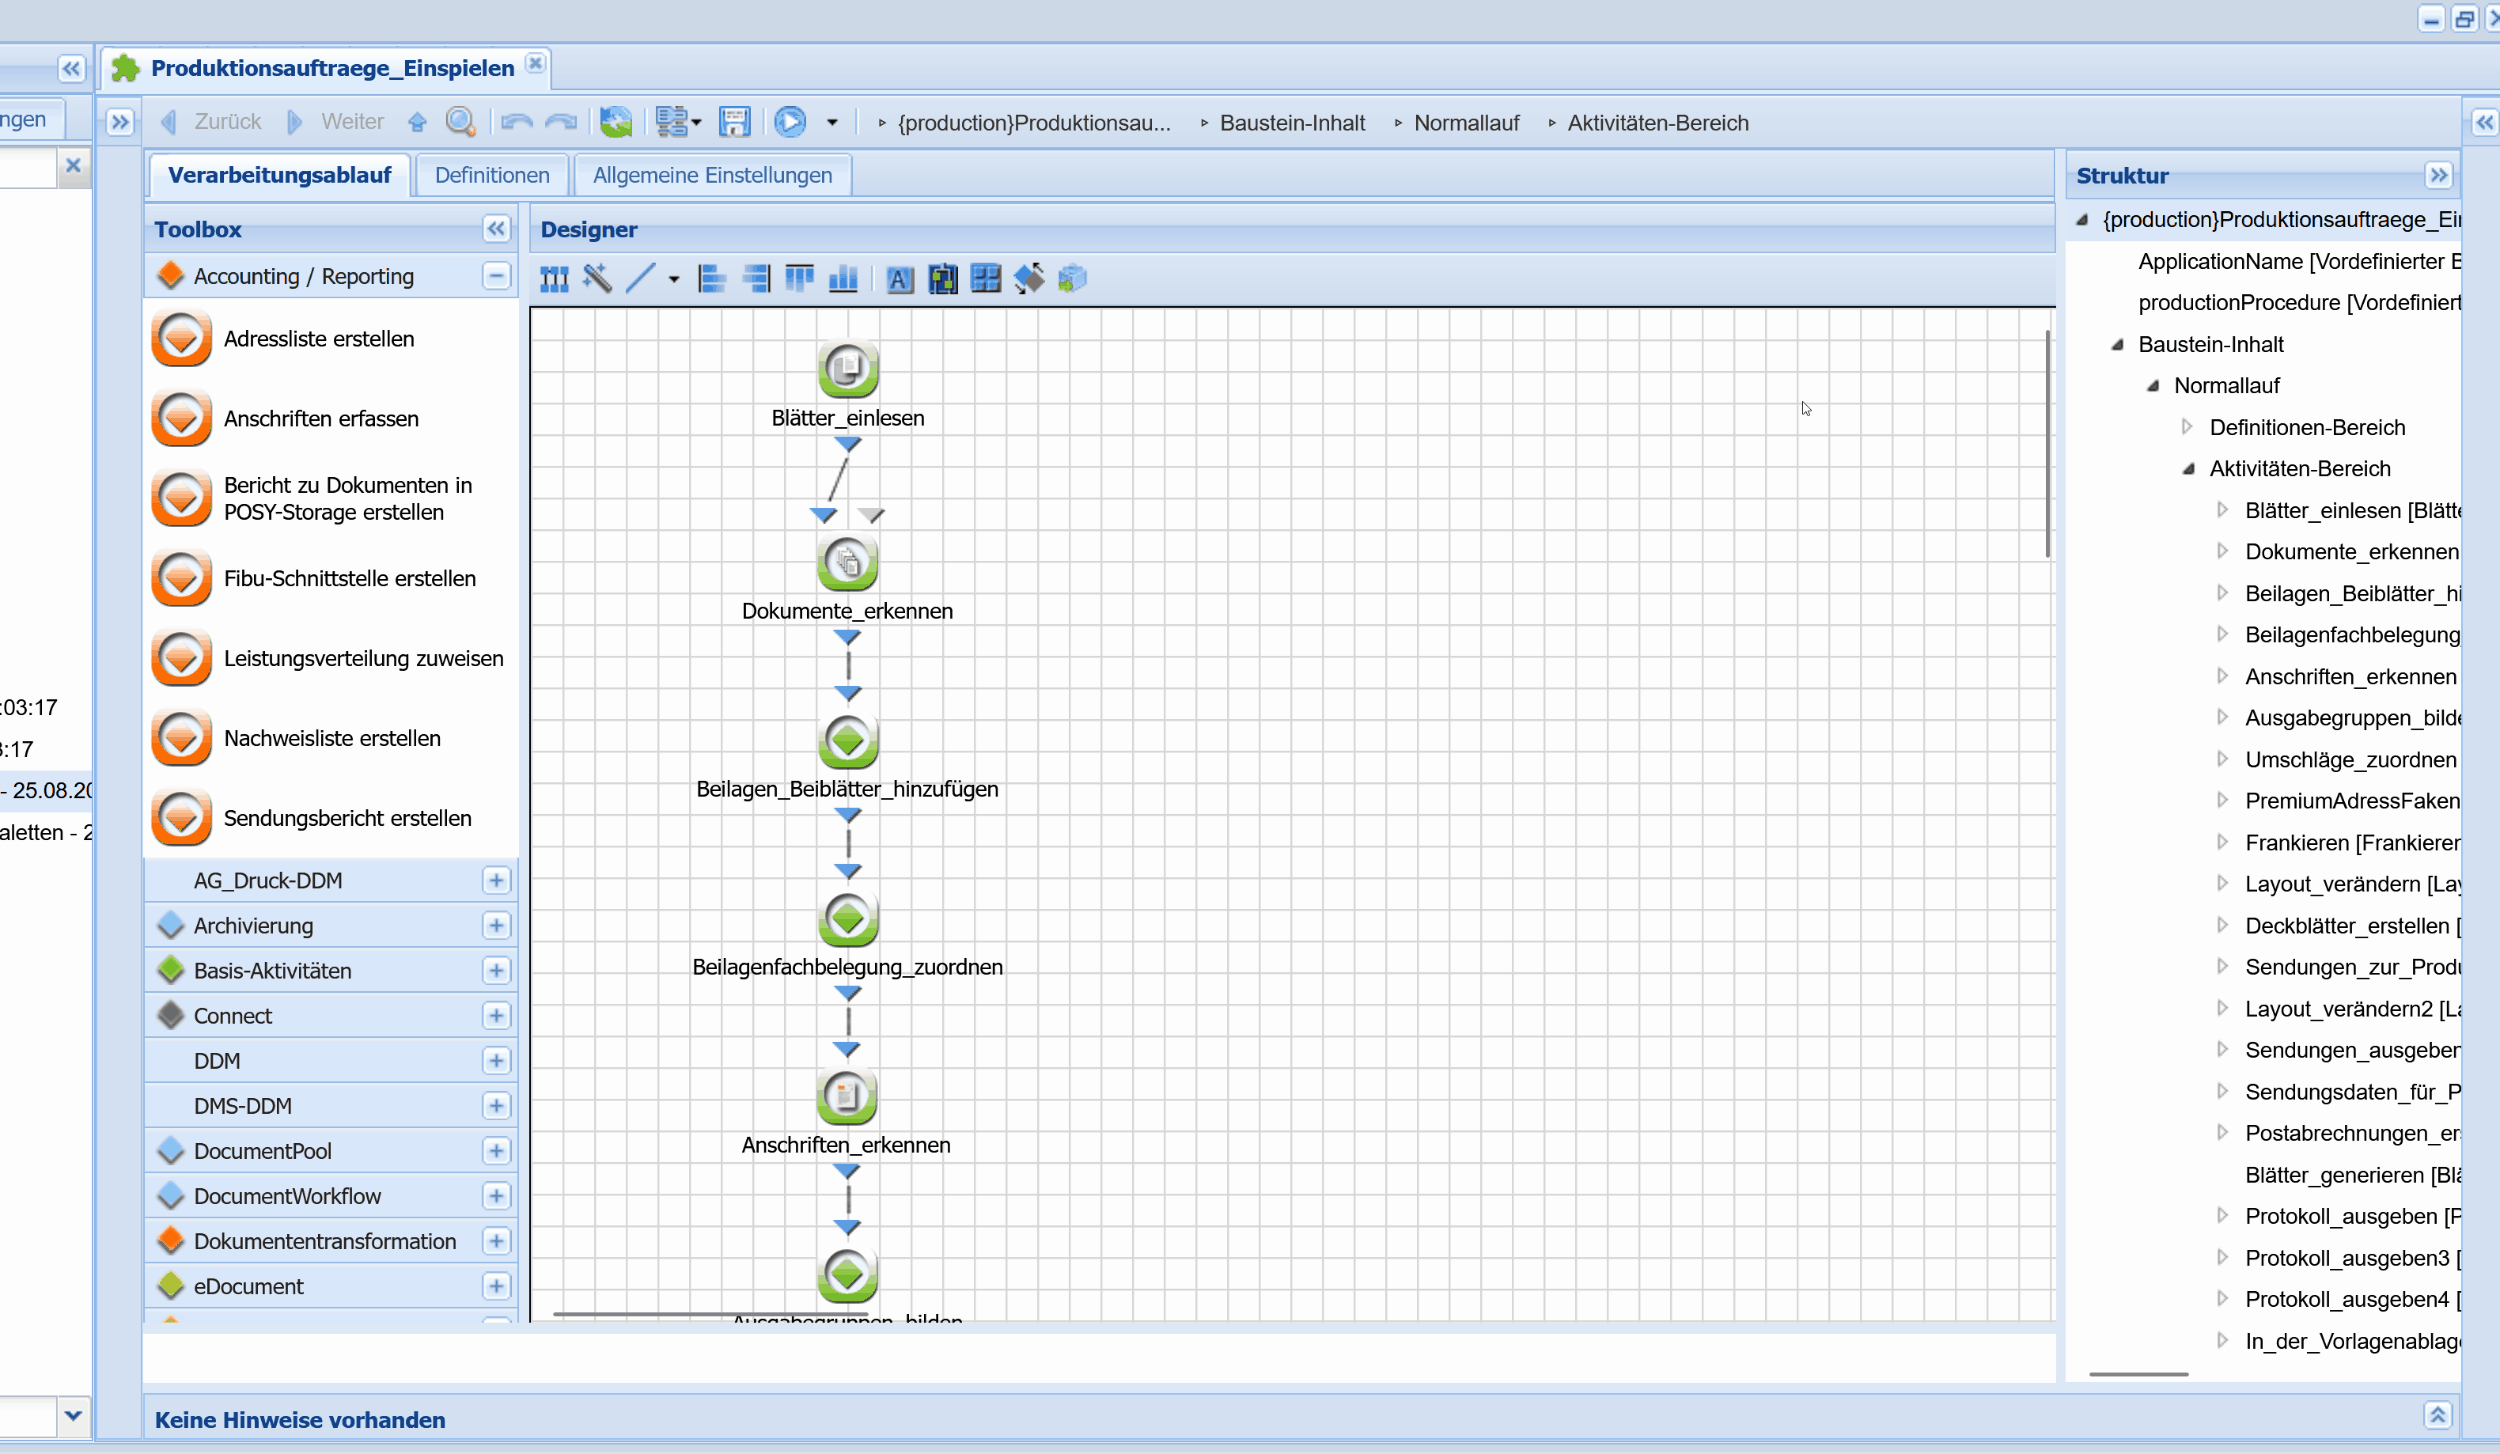Image resolution: width=2500 pixels, height=1454 pixels.
Task: Open the Allgemeine Einstellungen tab
Action: (712, 175)
